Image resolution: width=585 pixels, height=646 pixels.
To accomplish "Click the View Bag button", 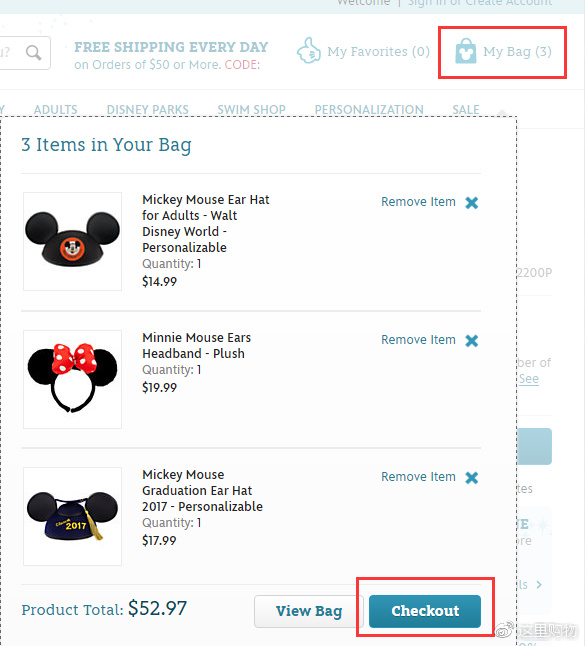I will [x=309, y=611].
